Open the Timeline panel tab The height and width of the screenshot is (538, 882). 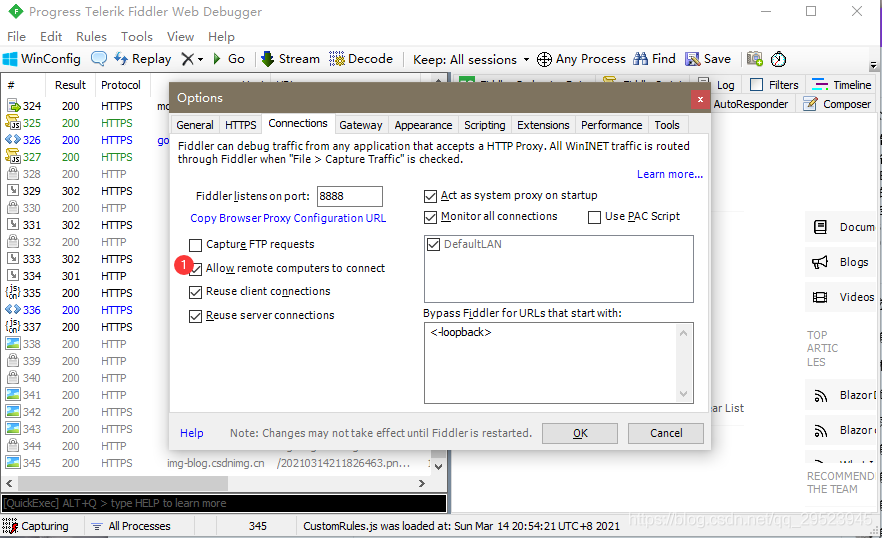coord(842,85)
